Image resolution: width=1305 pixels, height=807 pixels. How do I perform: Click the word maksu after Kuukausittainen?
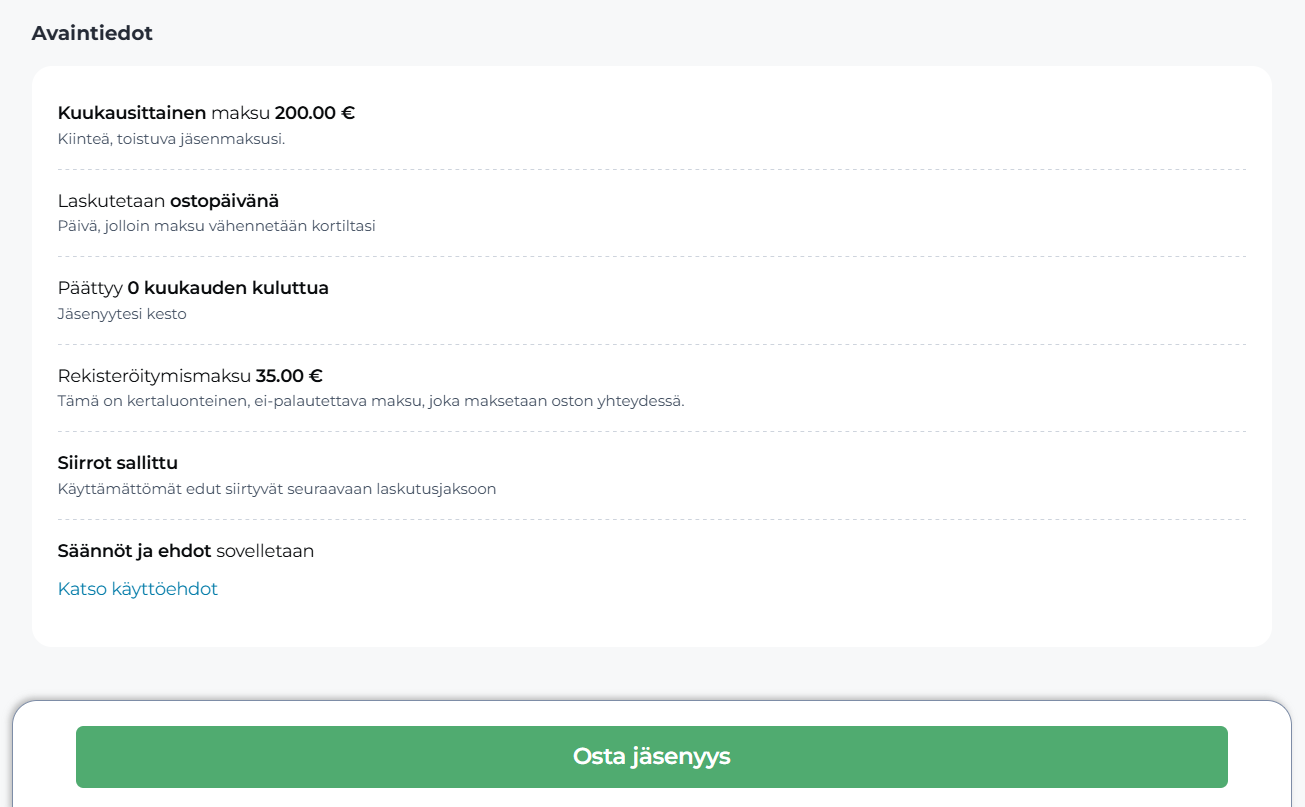240,113
